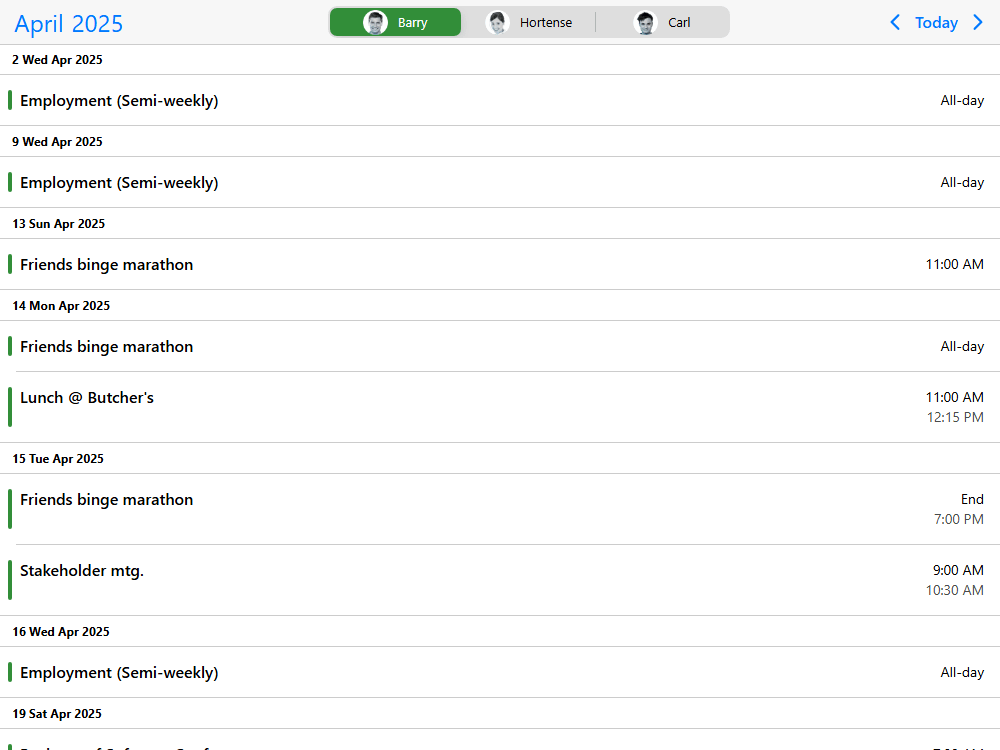
Task: Jump to Today
Action: point(936,22)
